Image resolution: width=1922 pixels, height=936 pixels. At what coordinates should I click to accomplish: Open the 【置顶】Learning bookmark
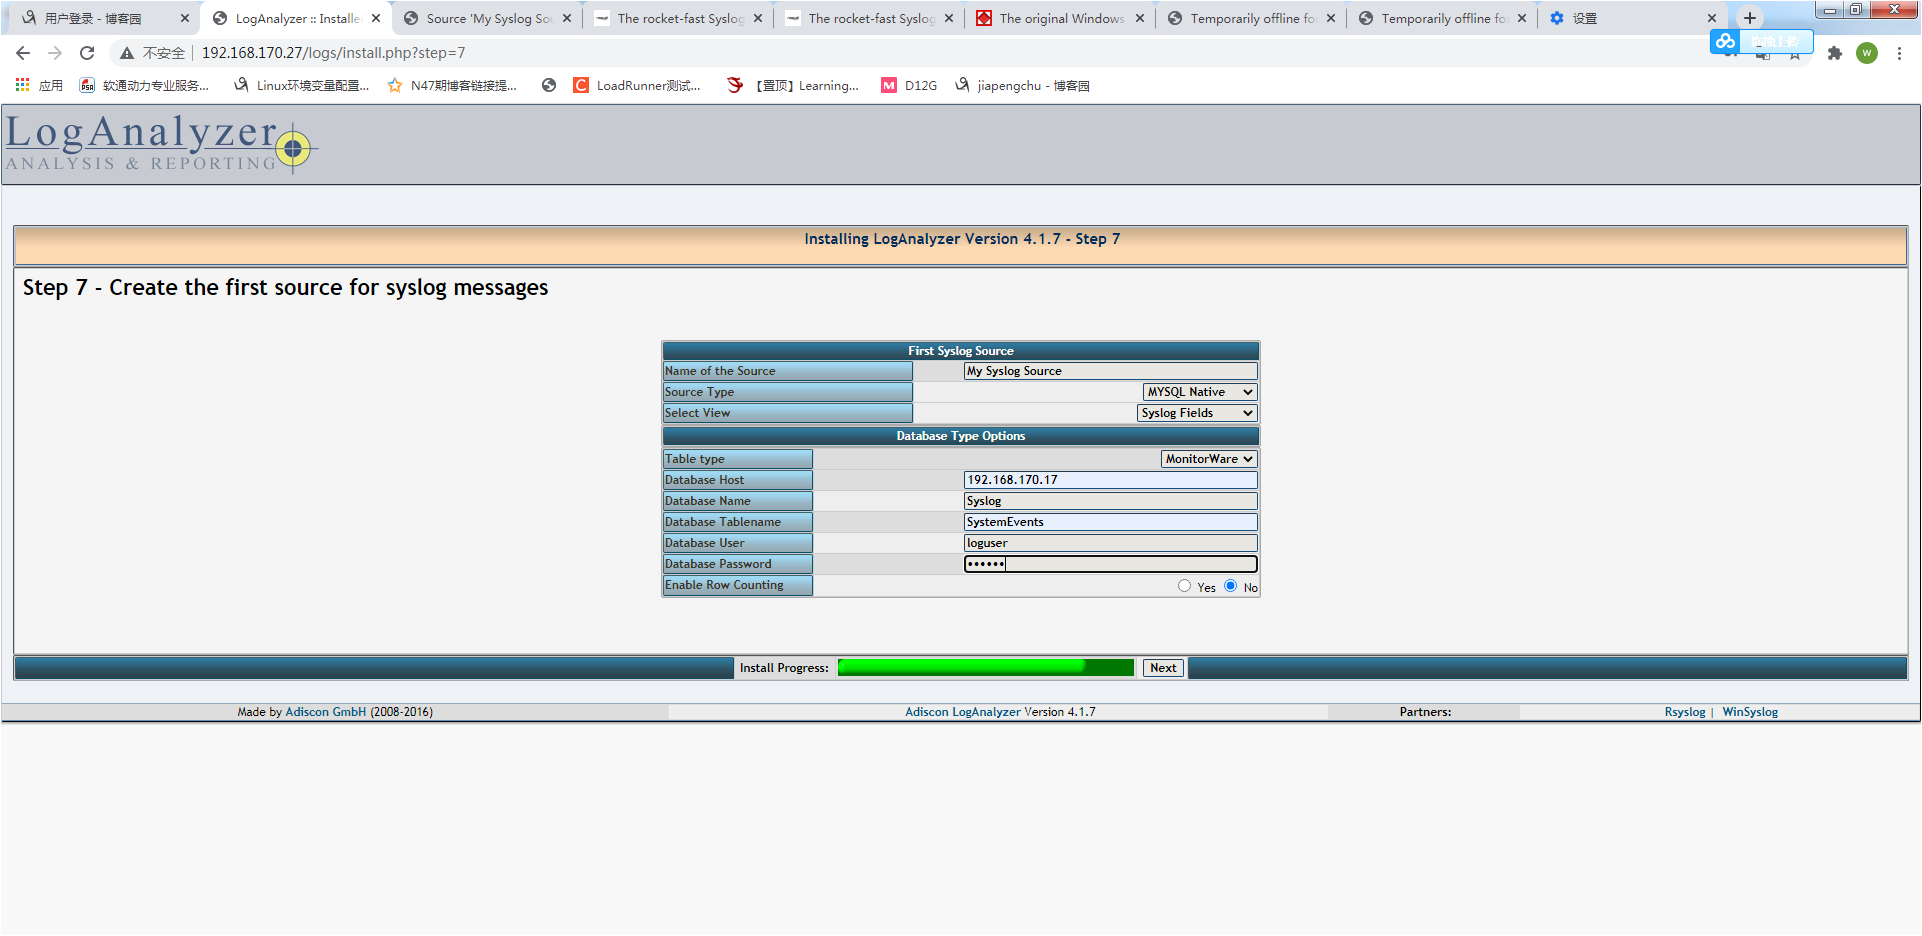click(793, 86)
